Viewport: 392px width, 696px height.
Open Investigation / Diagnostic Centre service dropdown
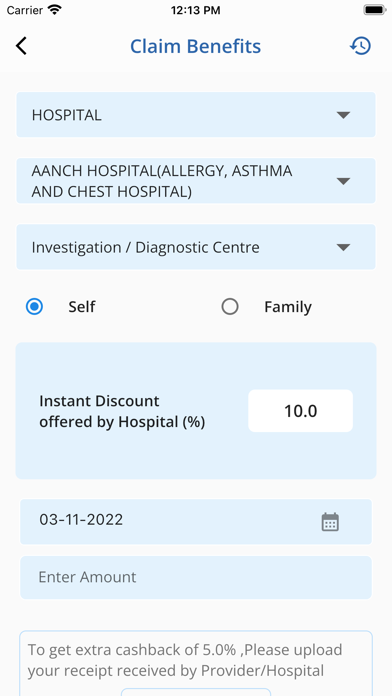196,247
